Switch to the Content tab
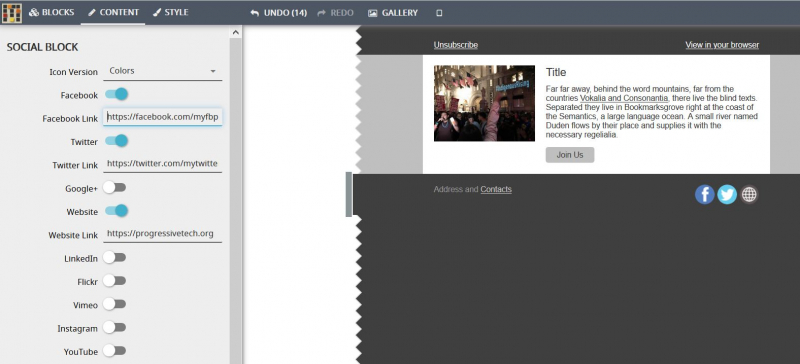The height and width of the screenshot is (364, 800). [x=113, y=12]
